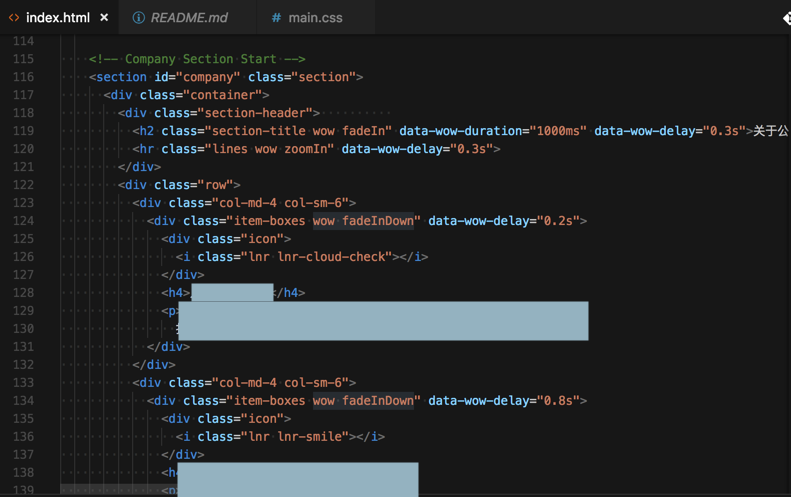The width and height of the screenshot is (791, 497).
Task: Click the class="section" attribute on line 116
Action: [x=302, y=77]
